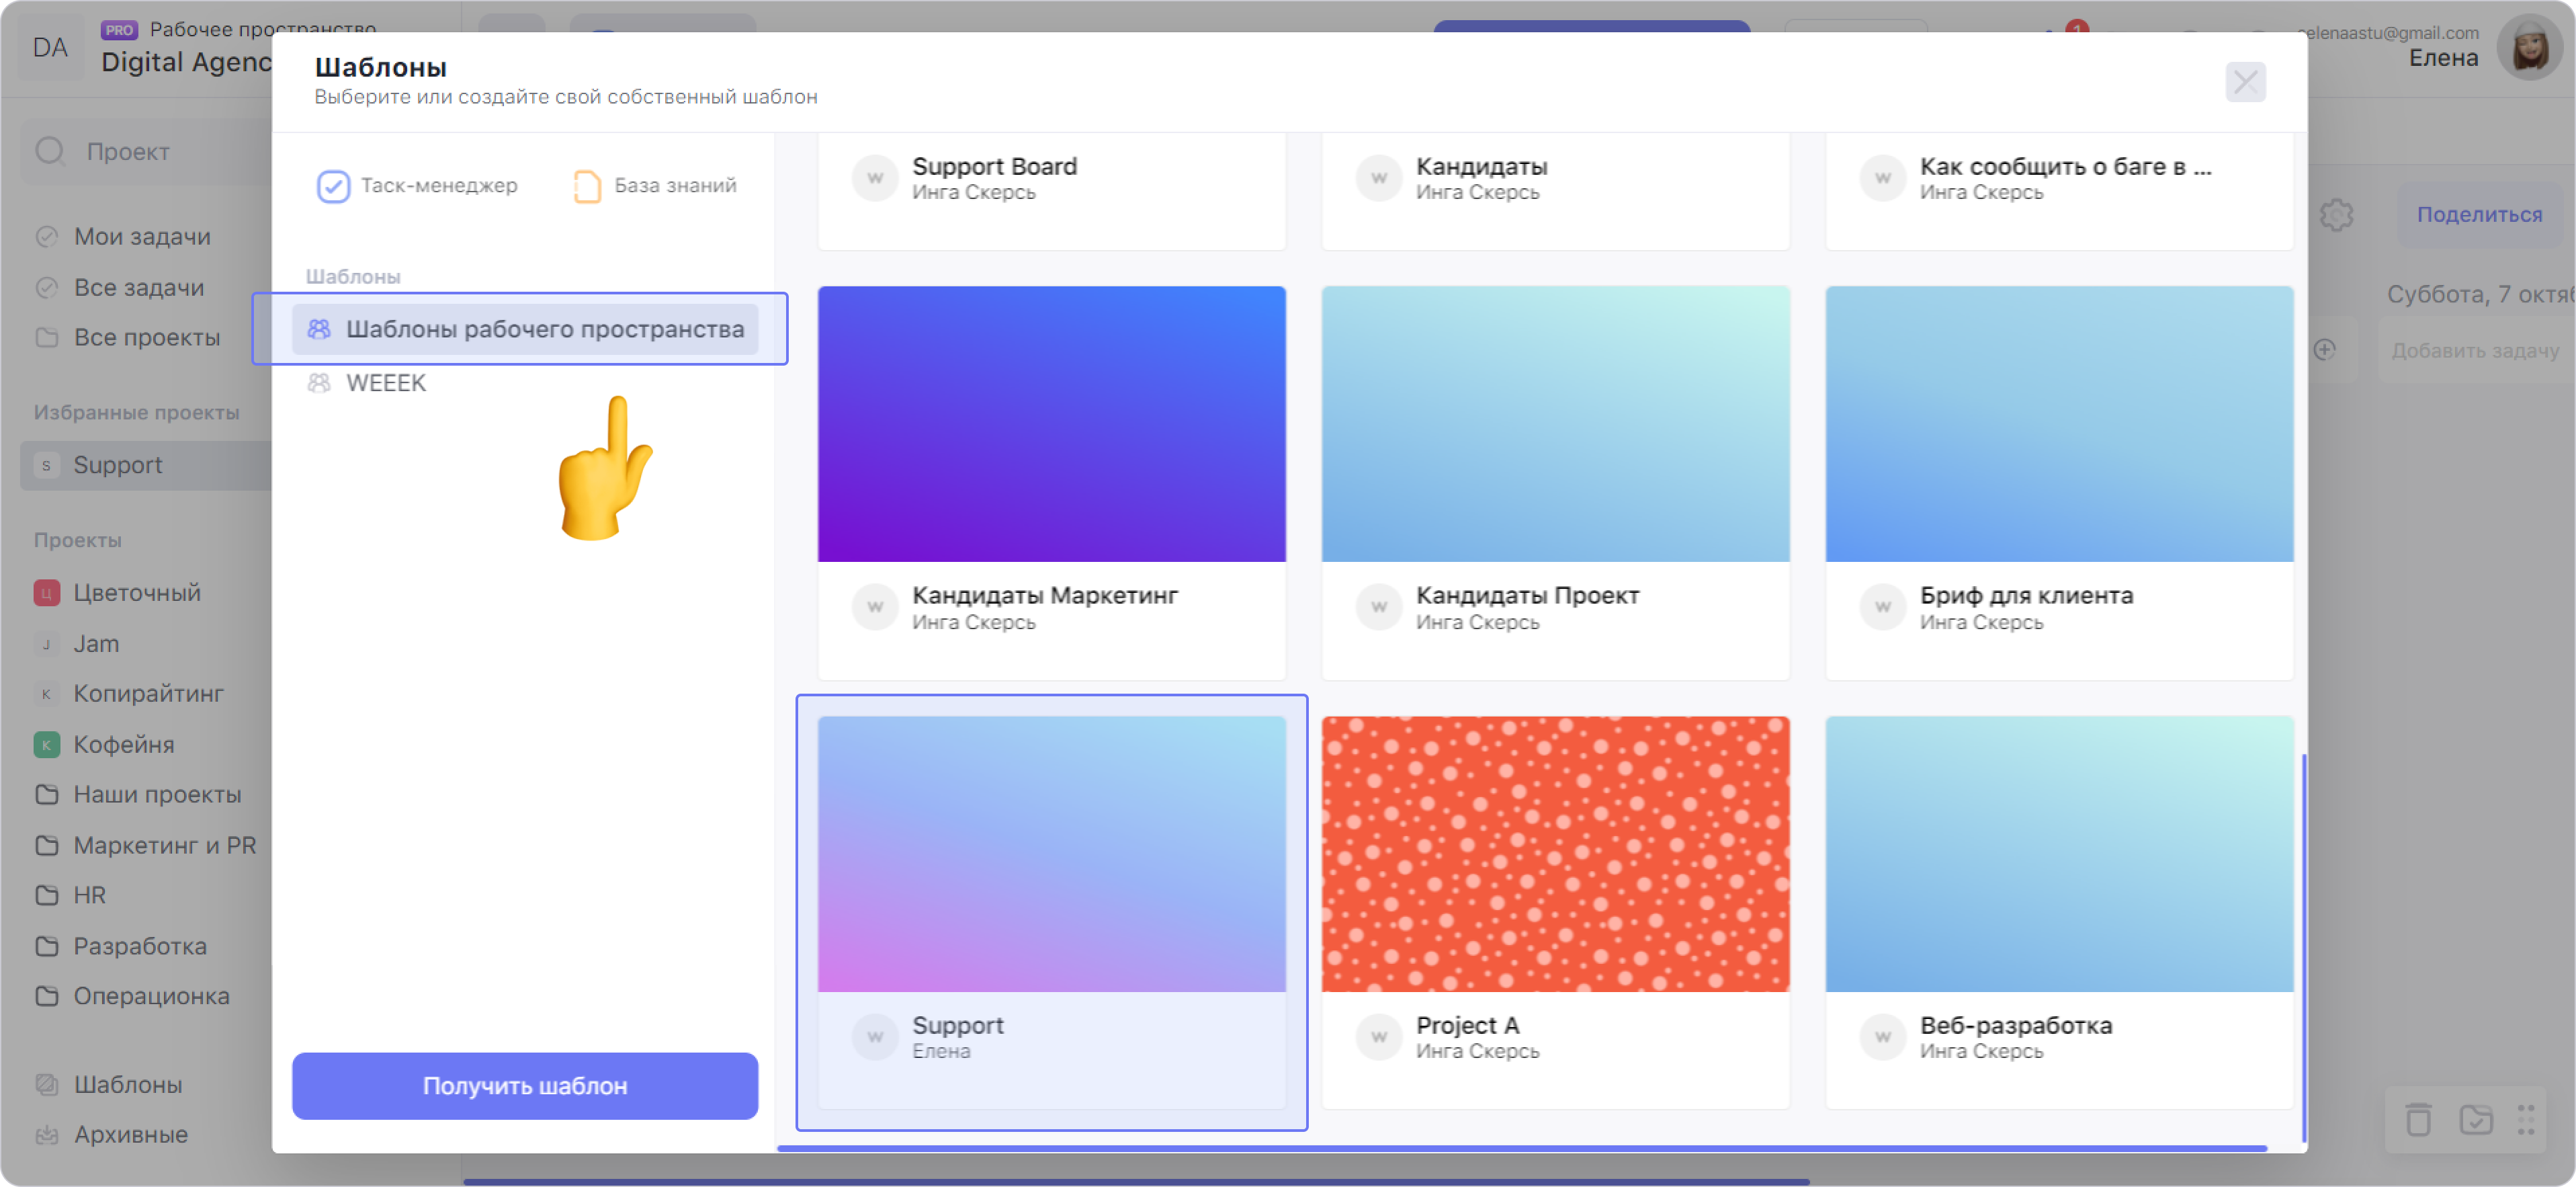Click avatar icon on Бриф для клиента card

tap(1883, 607)
